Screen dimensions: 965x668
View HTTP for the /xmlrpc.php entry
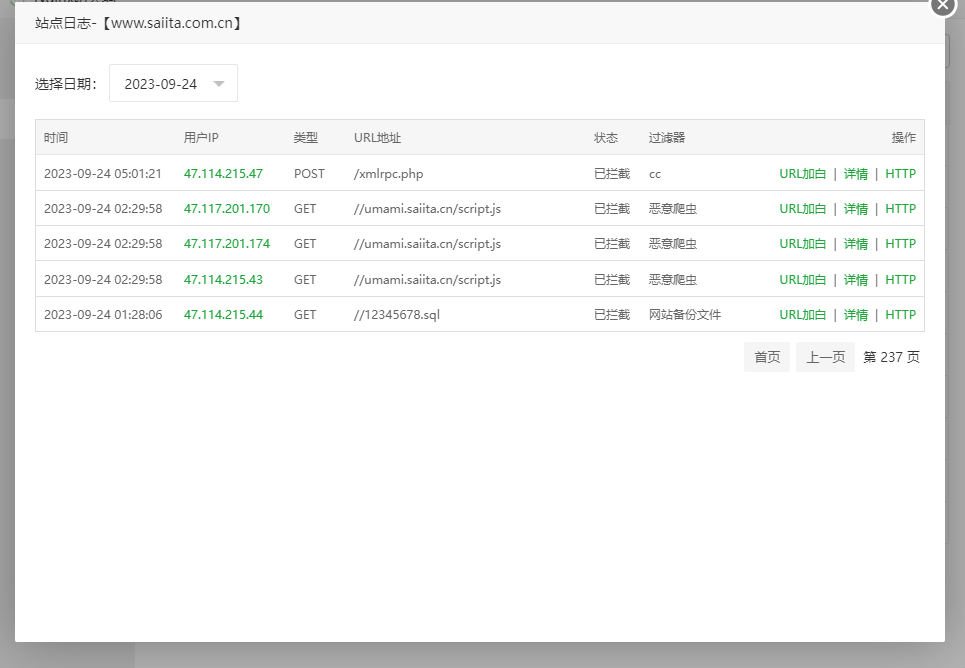(900, 173)
